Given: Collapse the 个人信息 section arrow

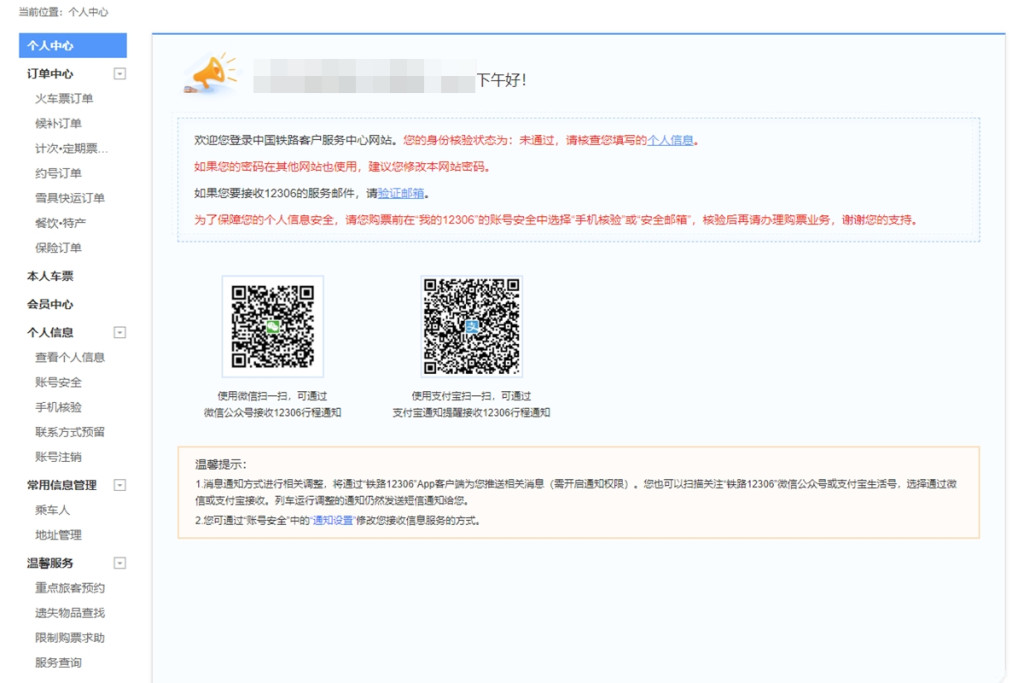Looking at the screenshot, I should (x=120, y=332).
